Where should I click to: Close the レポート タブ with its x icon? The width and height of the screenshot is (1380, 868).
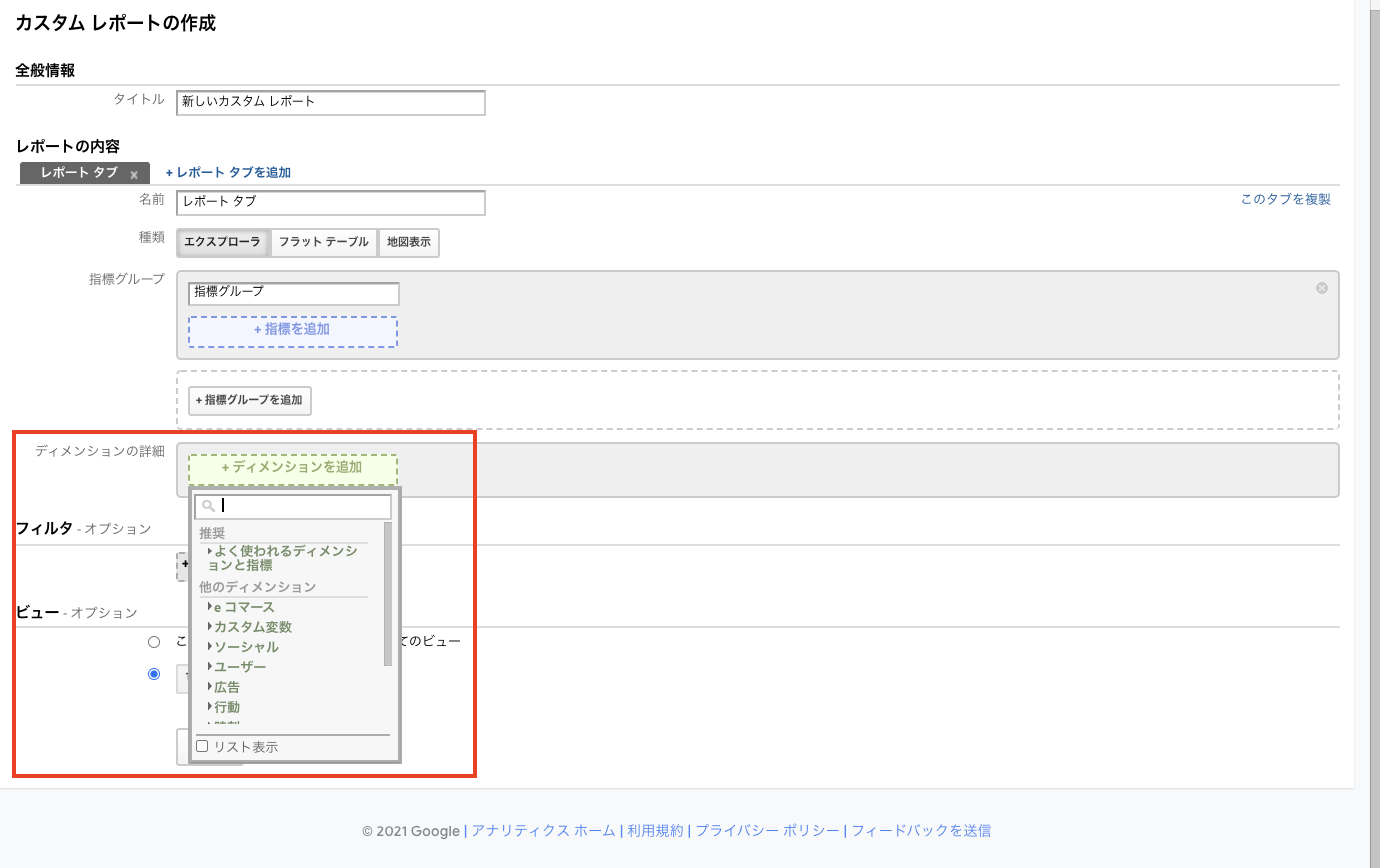coord(133,175)
